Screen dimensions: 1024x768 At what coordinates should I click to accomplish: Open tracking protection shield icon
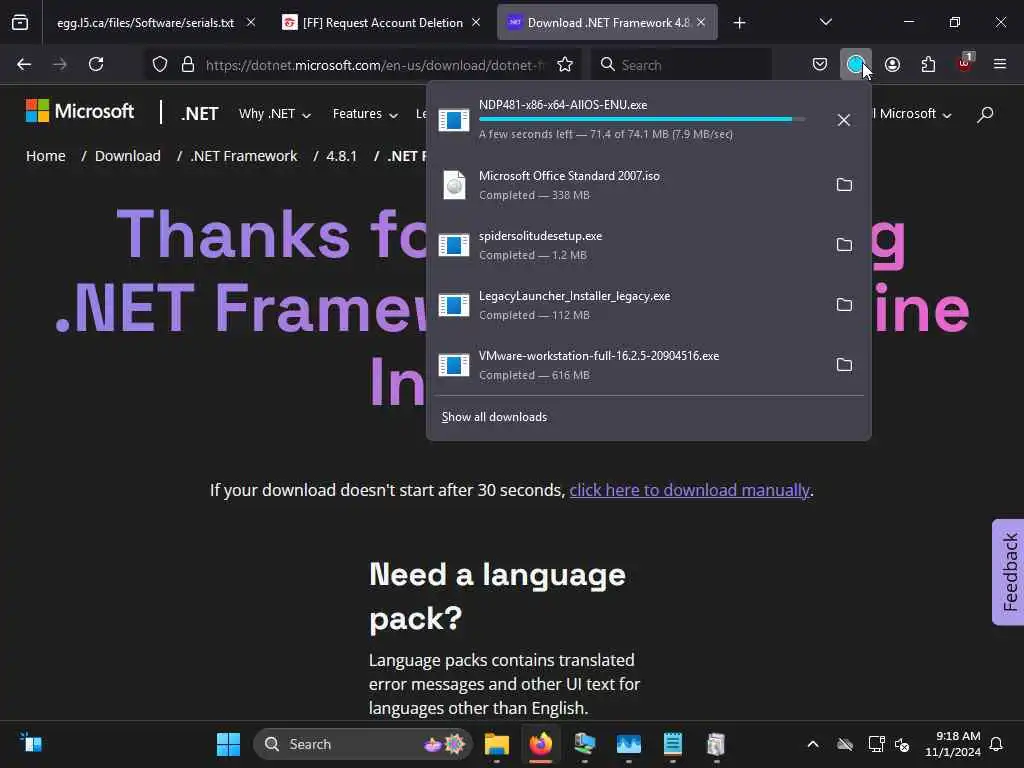tap(160, 65)
